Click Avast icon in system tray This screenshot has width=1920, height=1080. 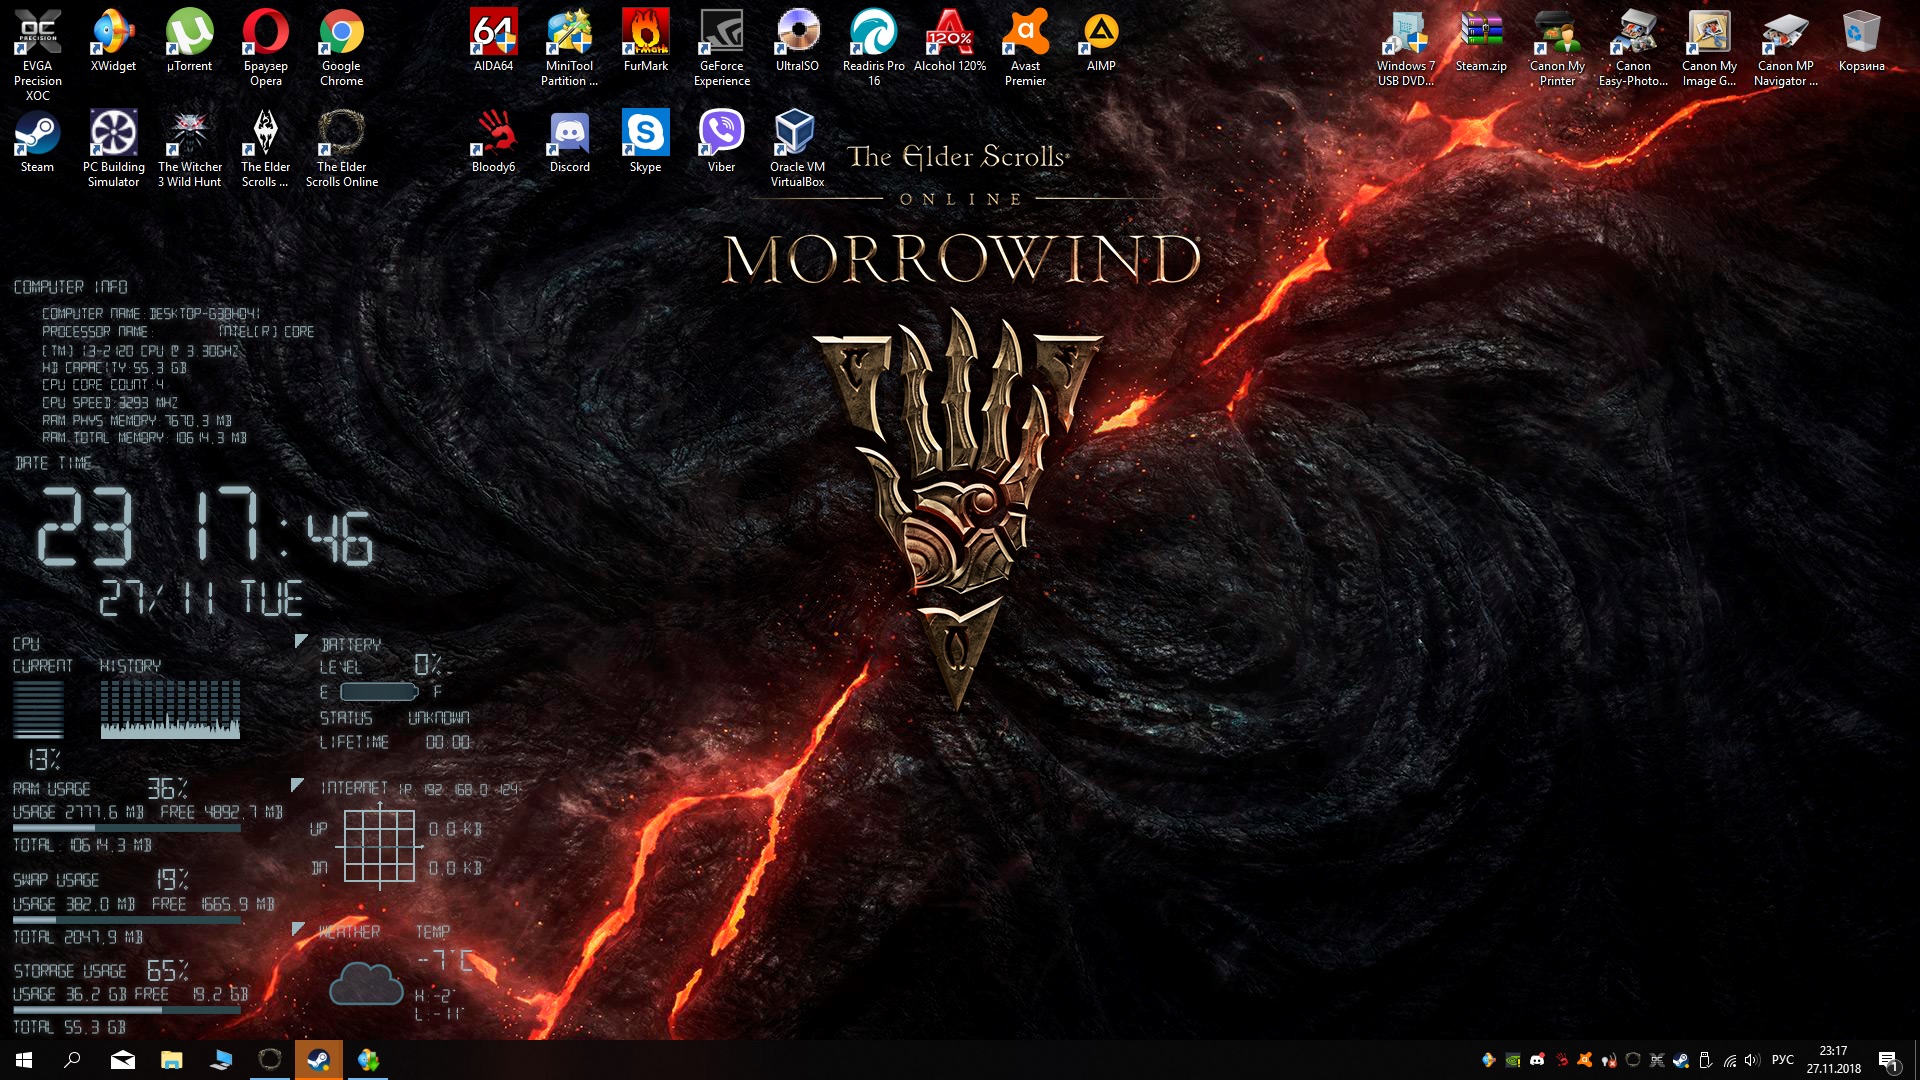coord(1585,1060)
